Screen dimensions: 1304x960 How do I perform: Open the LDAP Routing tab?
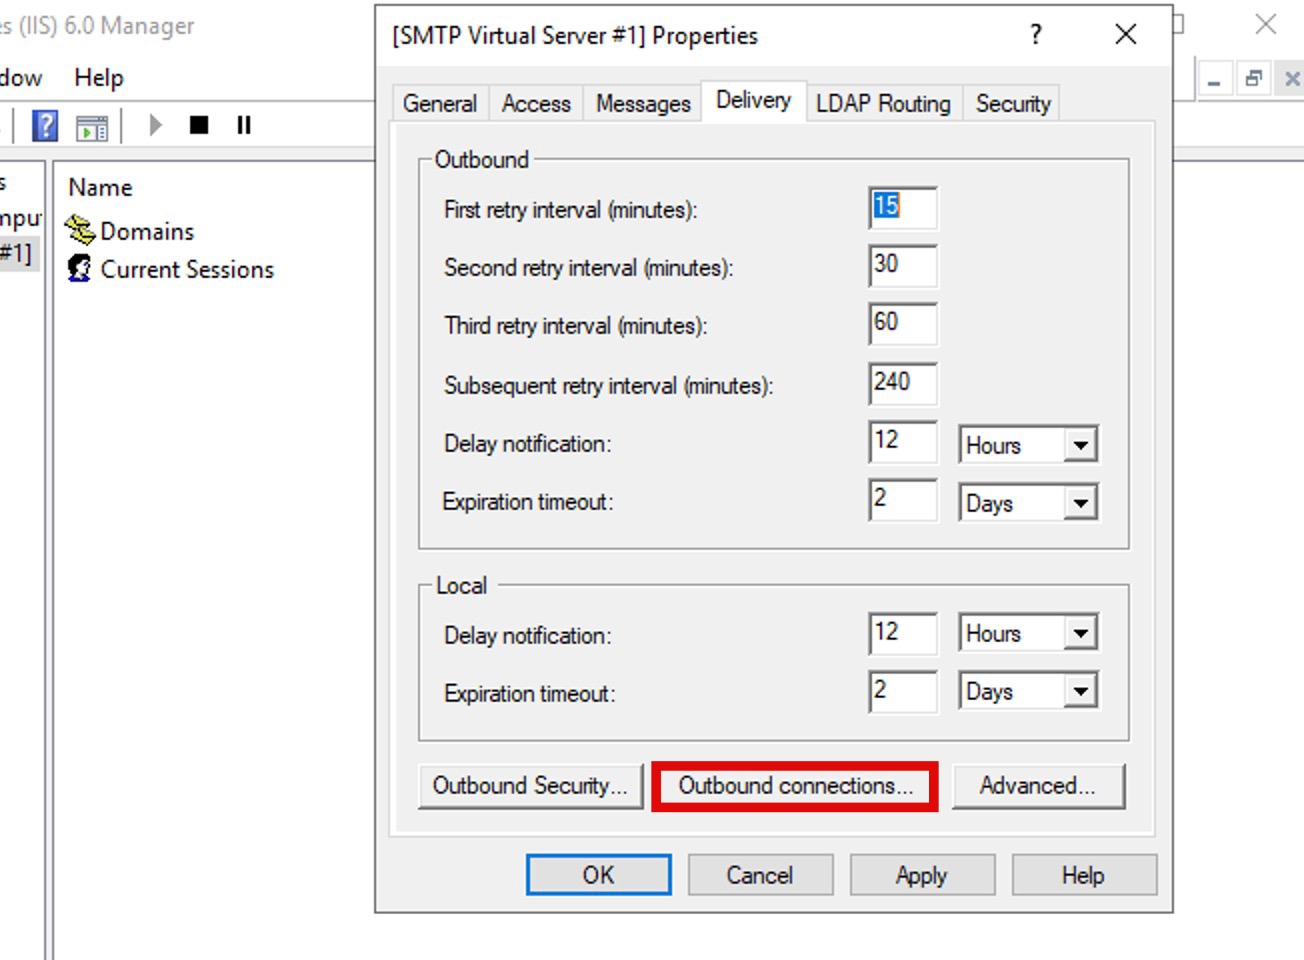883,104
